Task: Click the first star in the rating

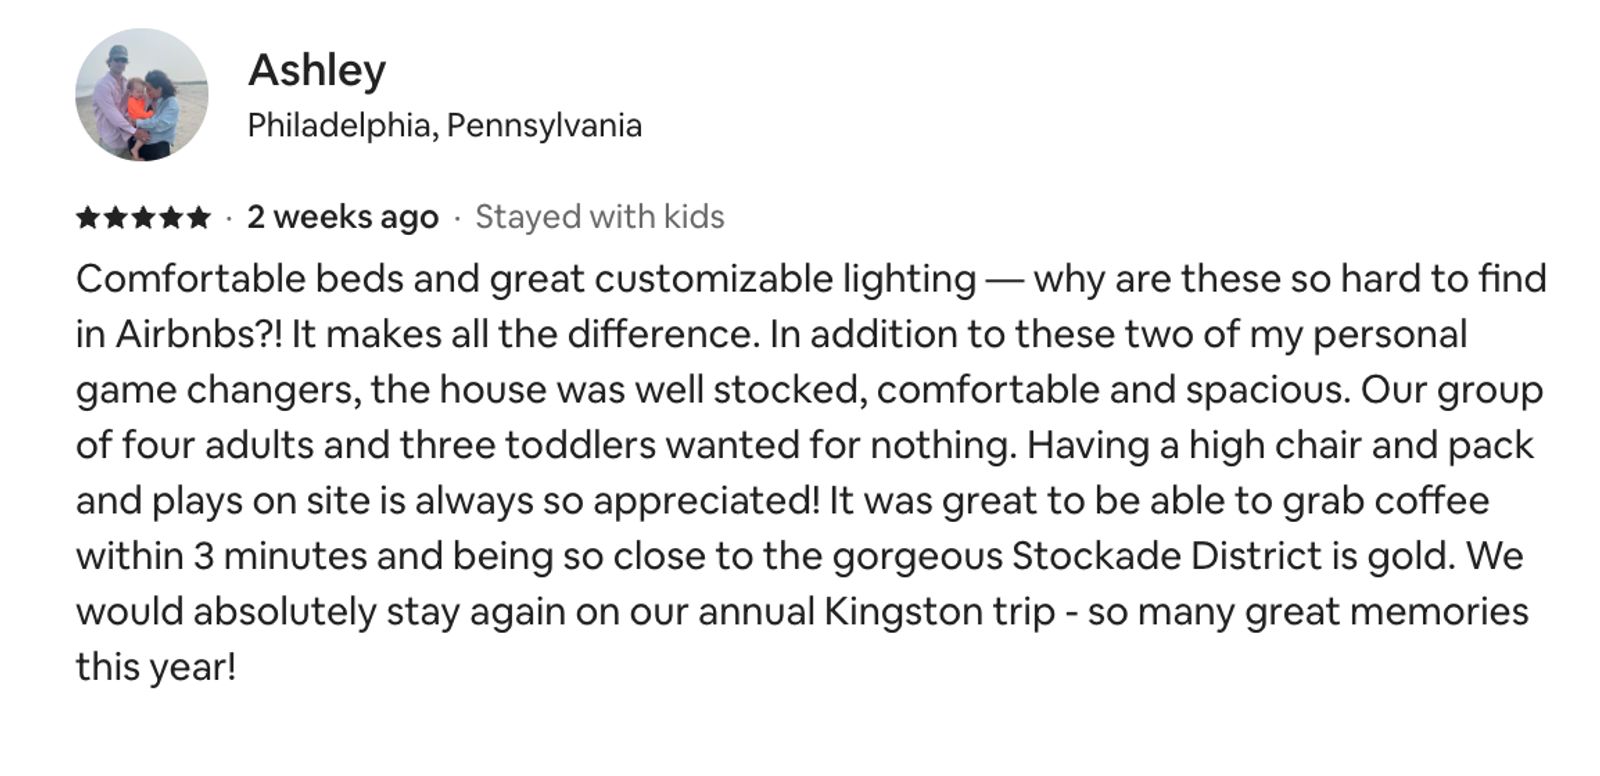Action: point(88,217)
